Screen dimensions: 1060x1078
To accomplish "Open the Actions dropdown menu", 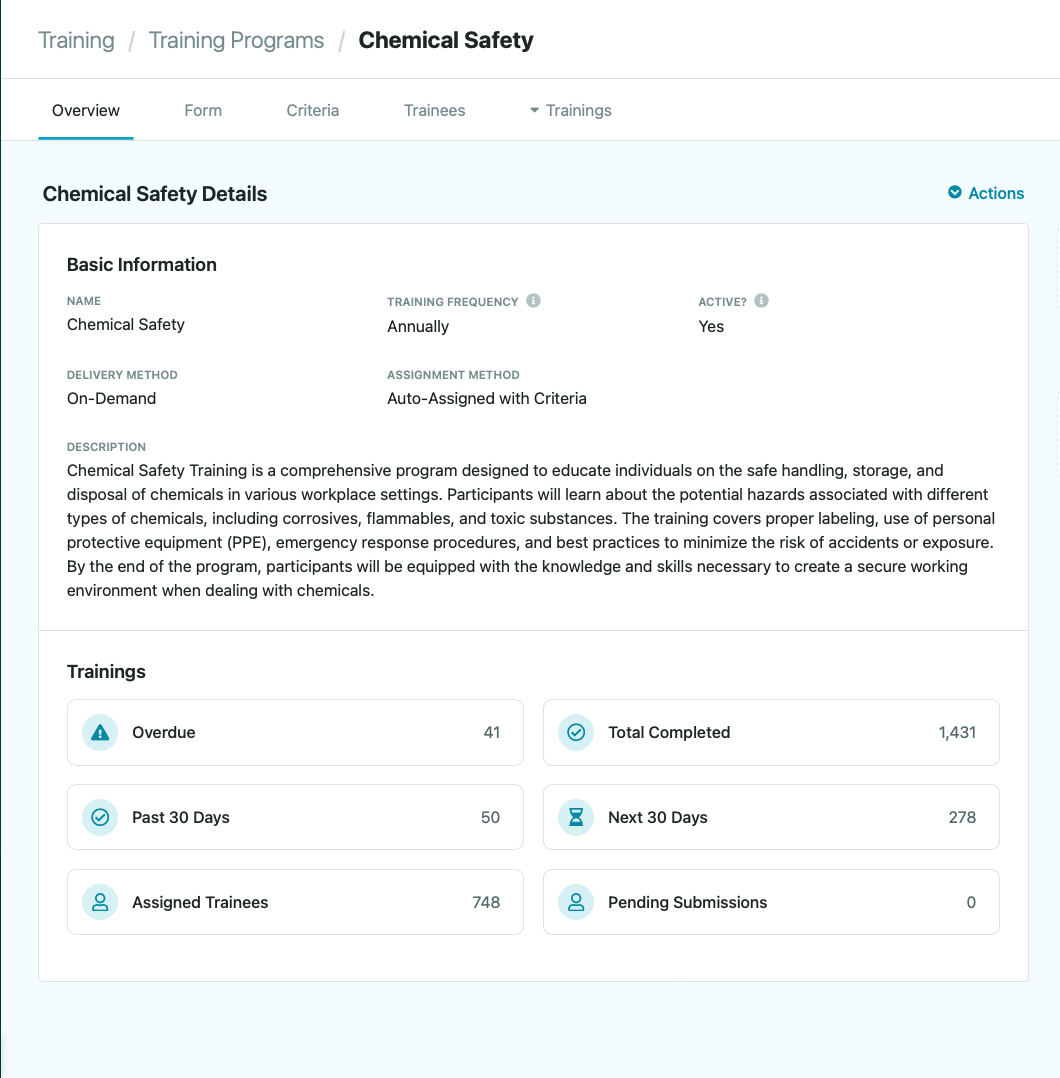I will (x=986, y=193).
